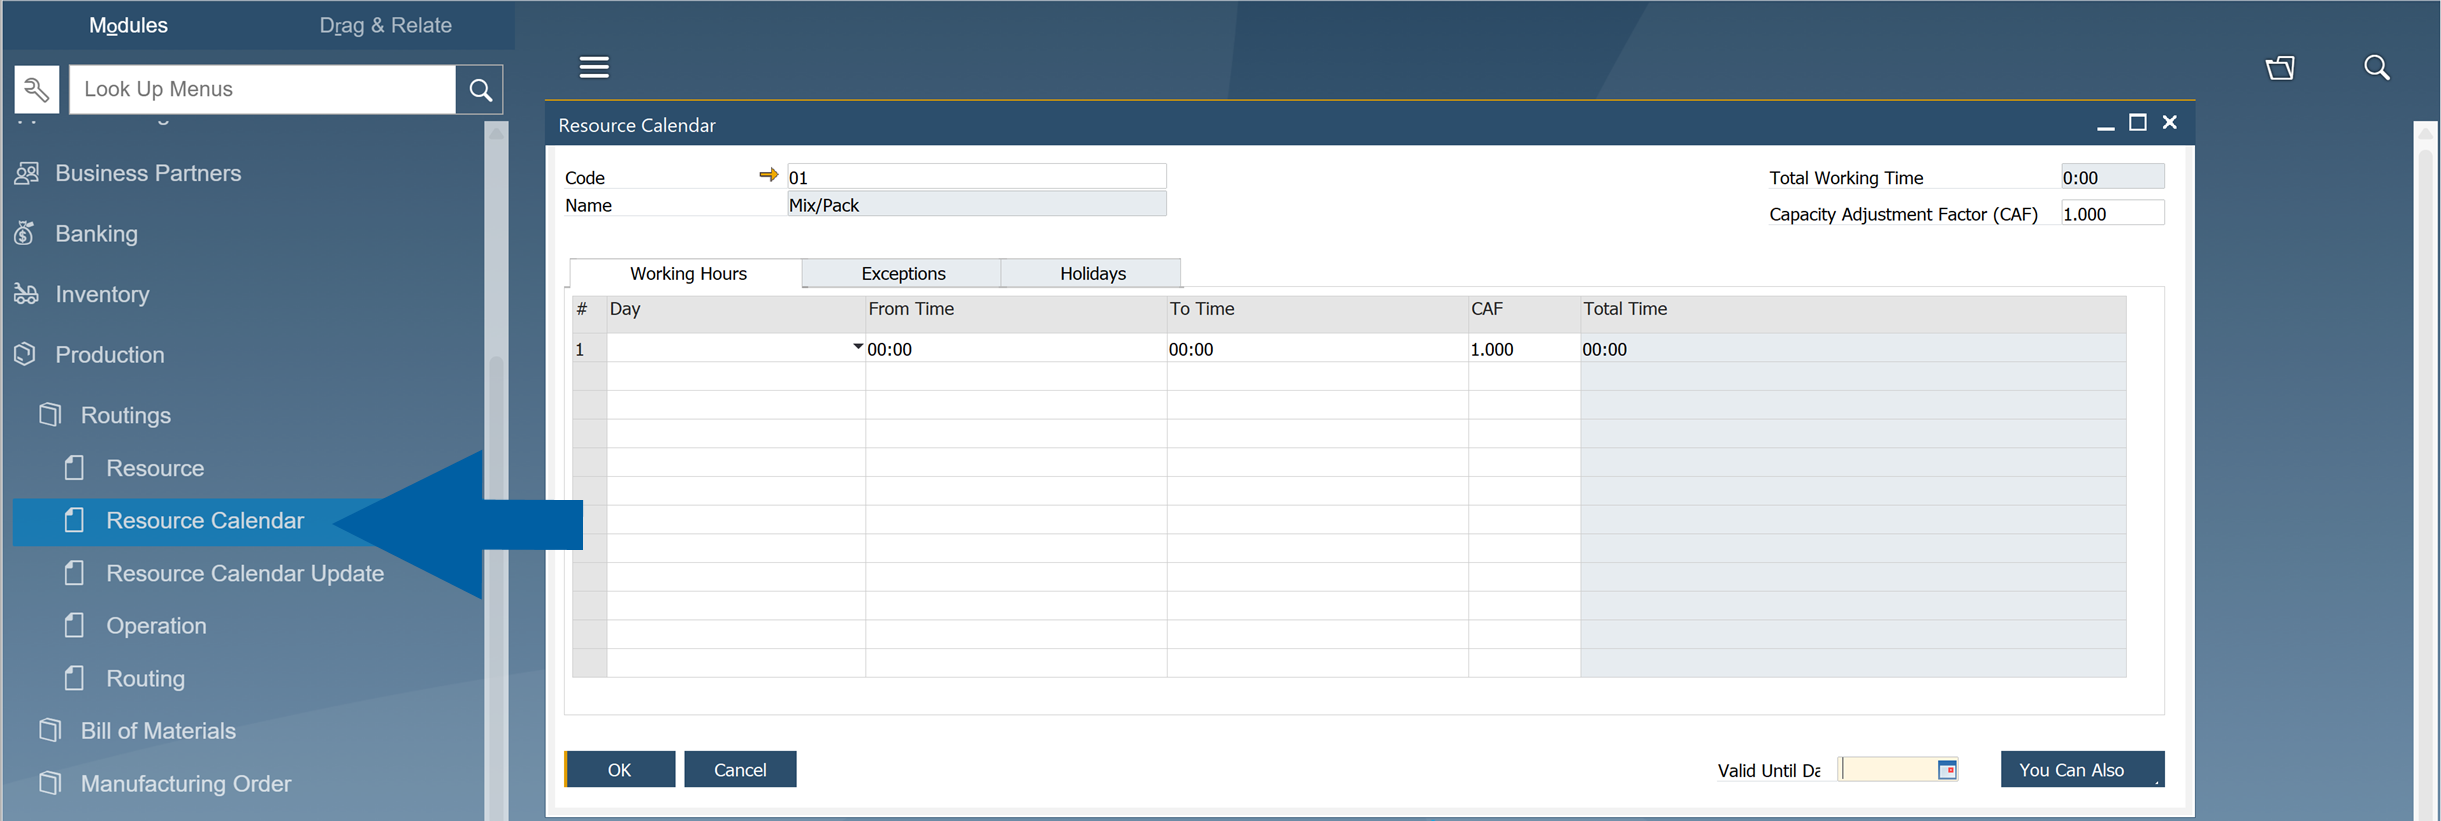This screenshot has width=2441, height=821.
Task: Click the Inventory module icon
Action: point(26,294)
